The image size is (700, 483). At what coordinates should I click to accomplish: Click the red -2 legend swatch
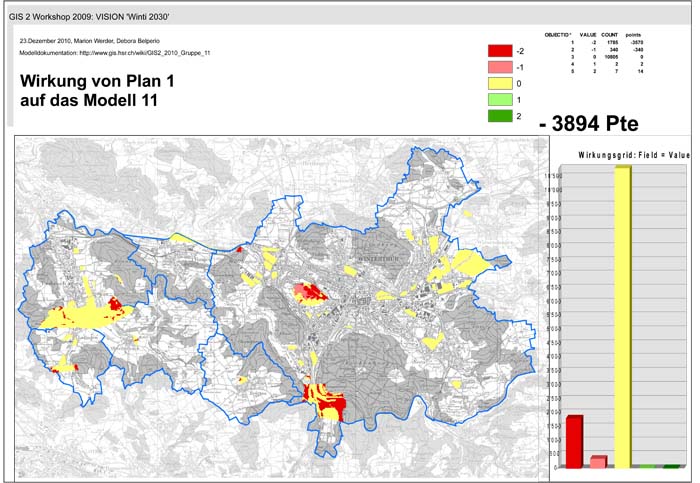point(499,51)
